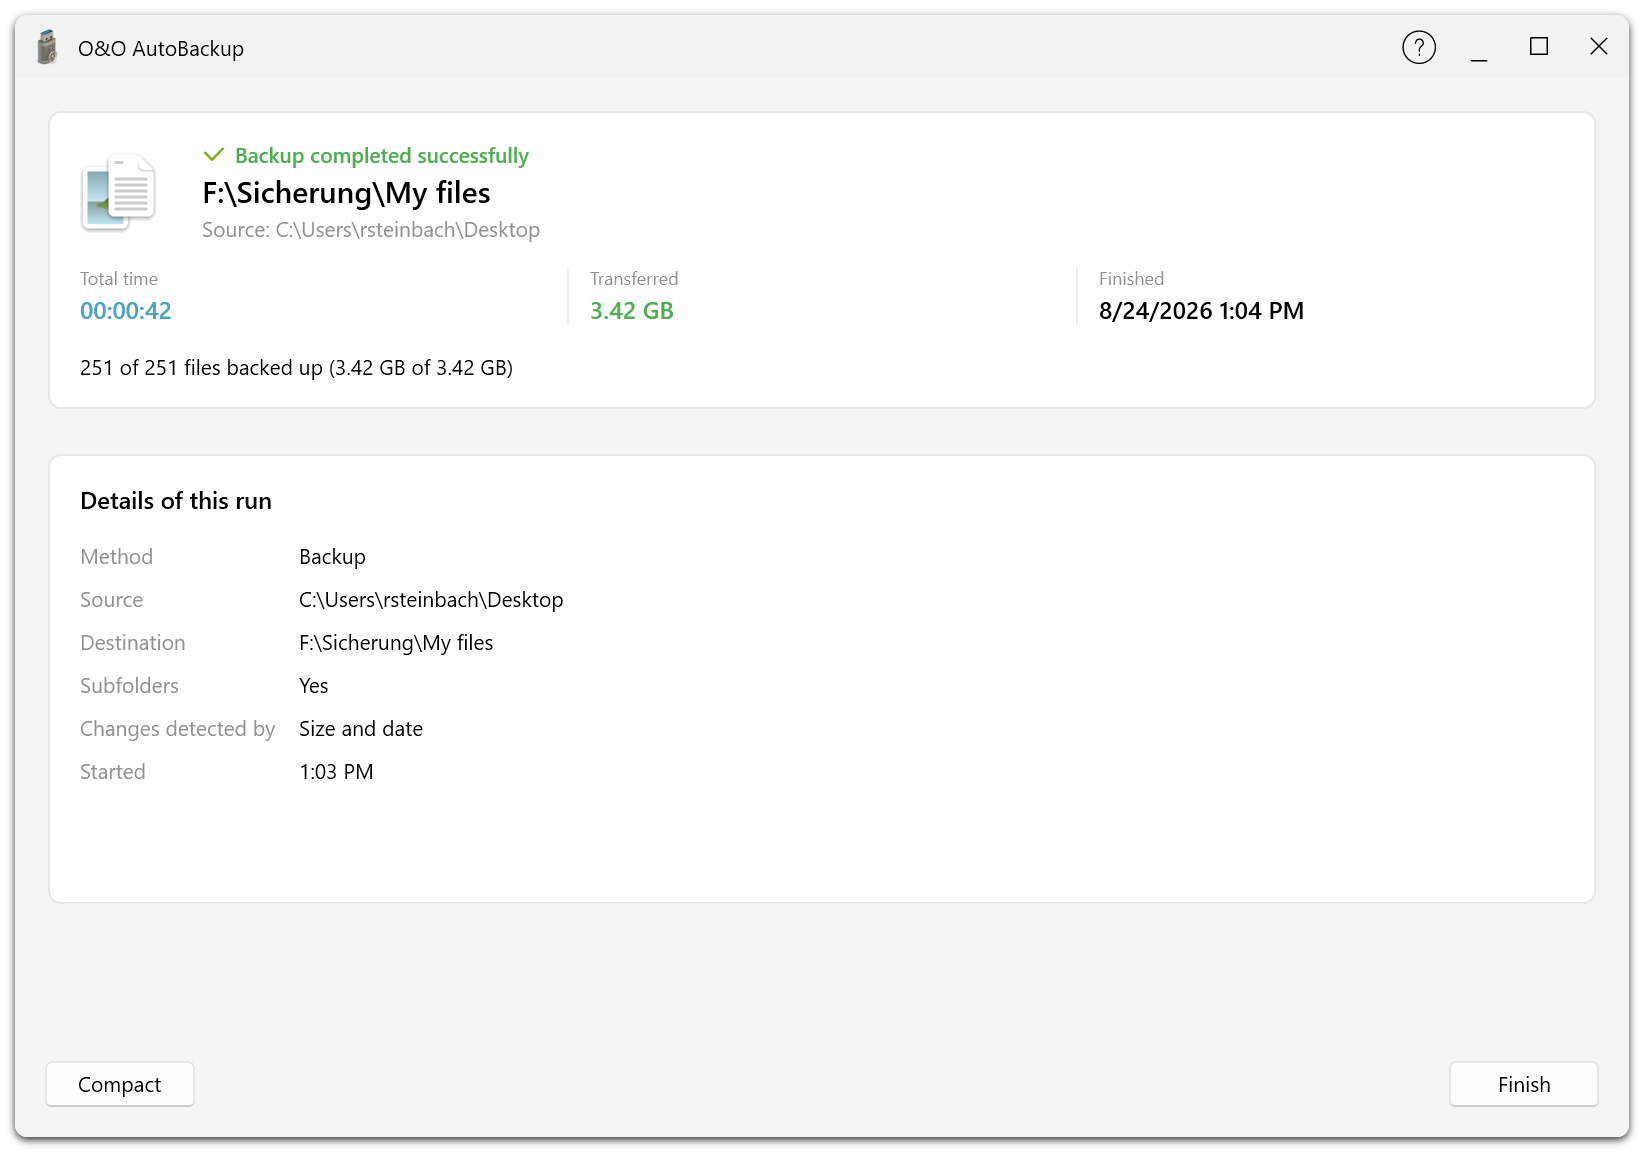Image resolution: width=1644 pixels, height=1152 pixels.
Task: Click the 'Transferred' label
Action: click(x=634, y=279)
